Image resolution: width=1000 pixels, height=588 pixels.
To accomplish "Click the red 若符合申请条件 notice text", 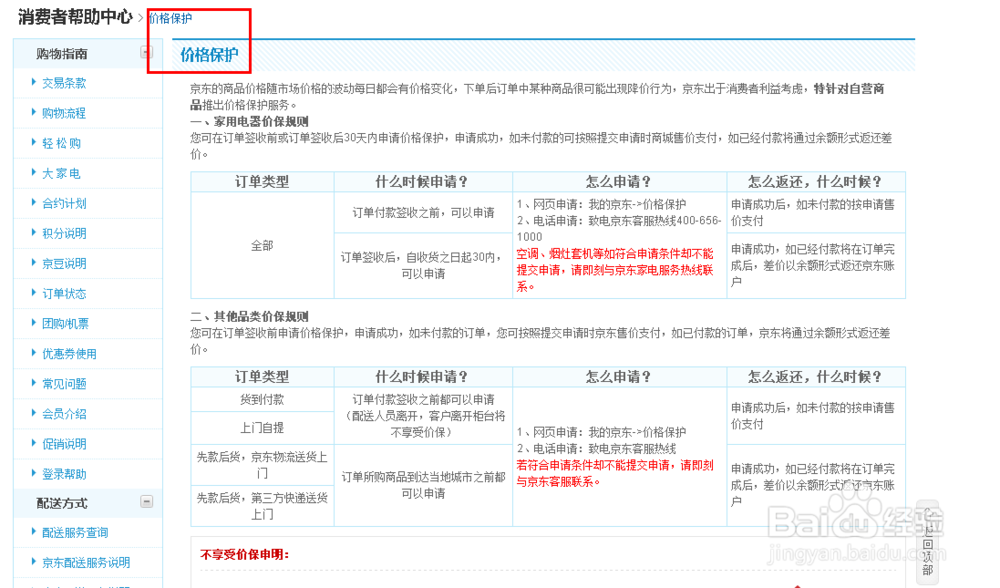I will (x=615, y=473).
